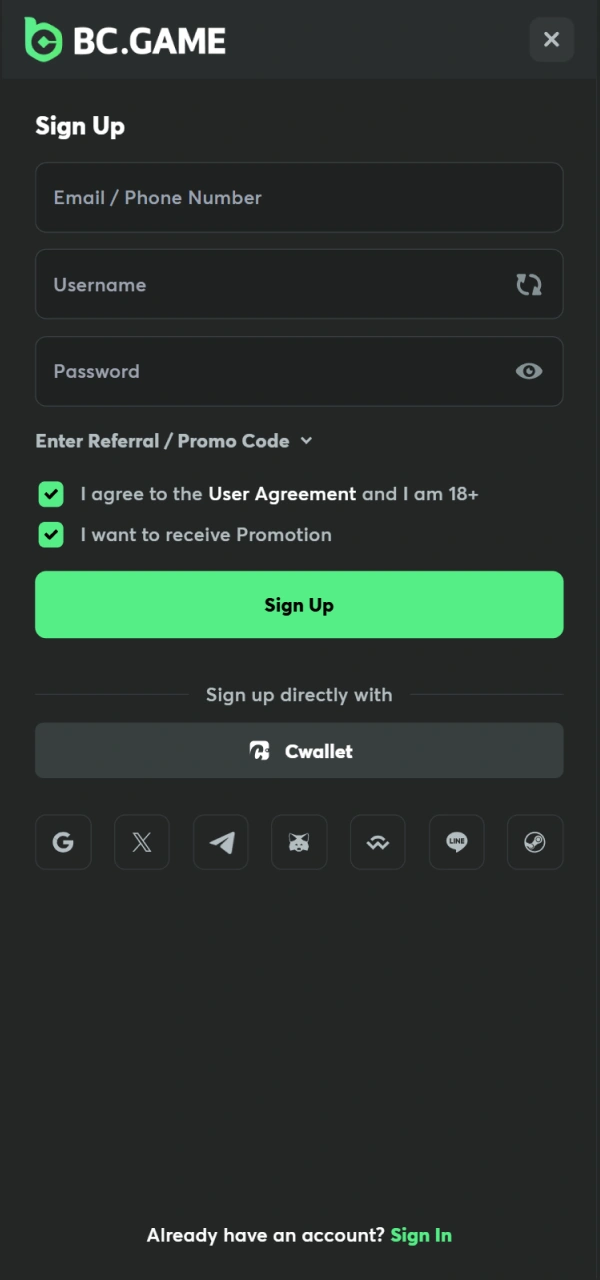Sign up with Google
The height and width of the screenshot is (1280, 600).
click(x=63, y=842)
